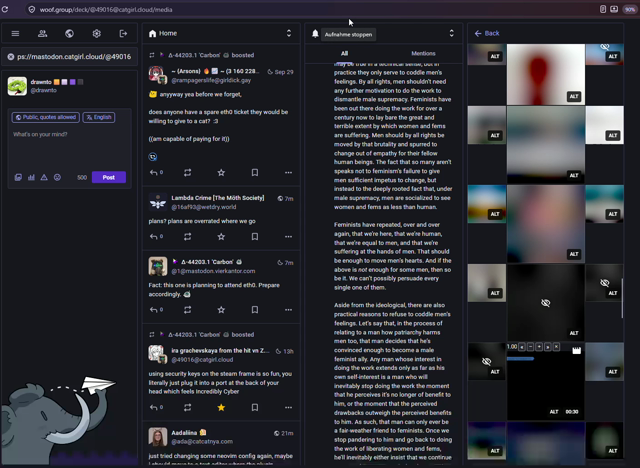The image size is (640, 468).
Task: Reload the page in the browser
Action: click(x=5, y=9)
